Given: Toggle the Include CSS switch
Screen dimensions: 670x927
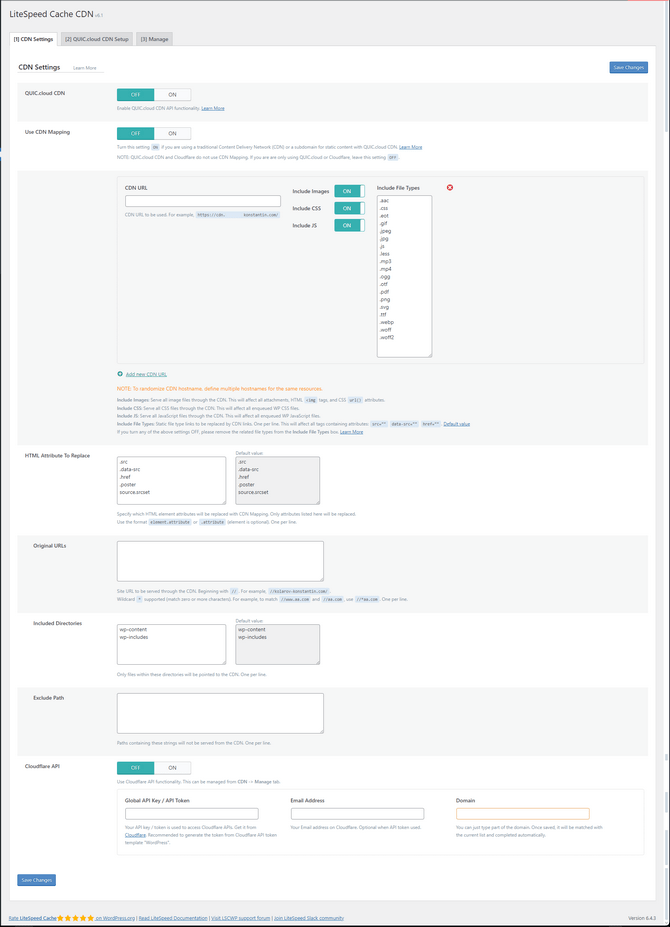Looking at the screenshot, I should point(349,208).
